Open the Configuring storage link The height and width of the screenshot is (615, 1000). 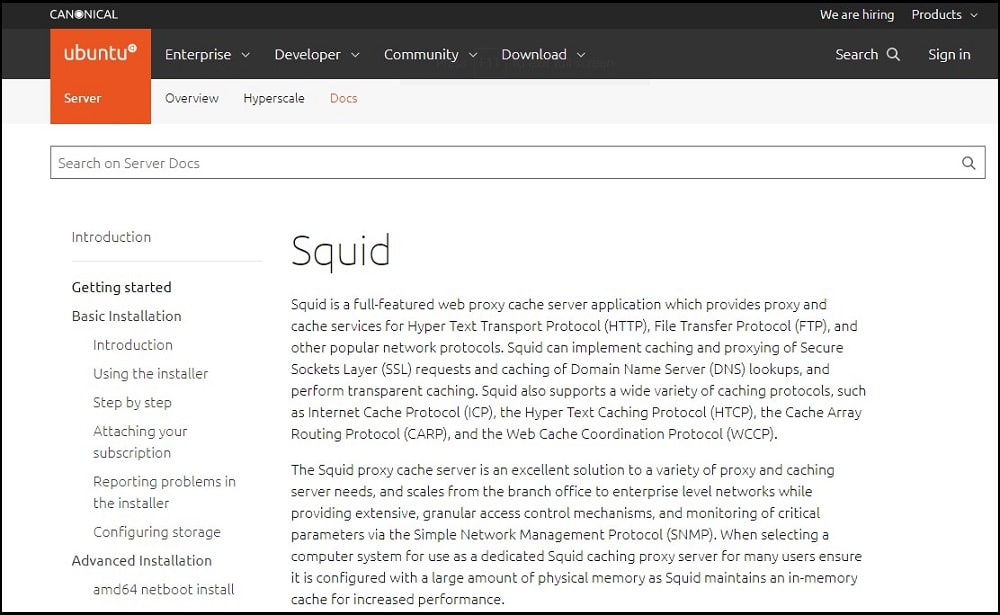coord(157,531)
